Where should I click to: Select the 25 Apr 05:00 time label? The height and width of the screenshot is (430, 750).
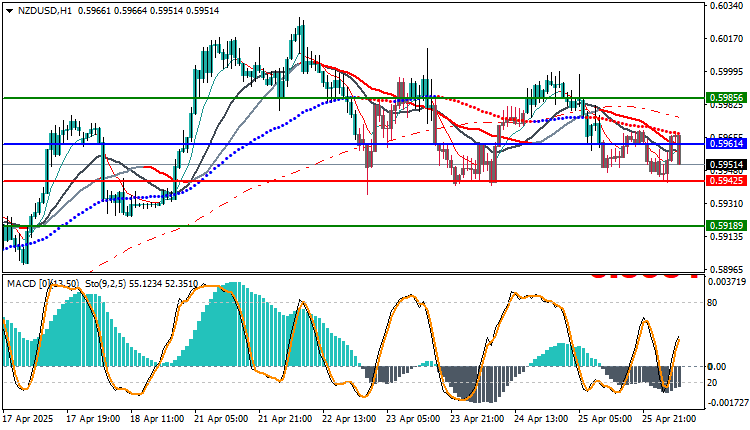click(606, 419)
